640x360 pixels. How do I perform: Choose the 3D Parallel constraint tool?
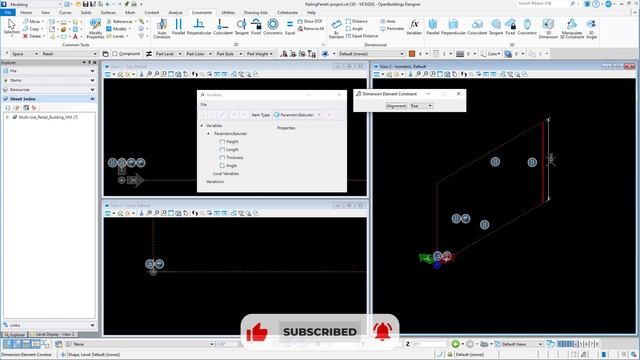[x=433, y=27]
